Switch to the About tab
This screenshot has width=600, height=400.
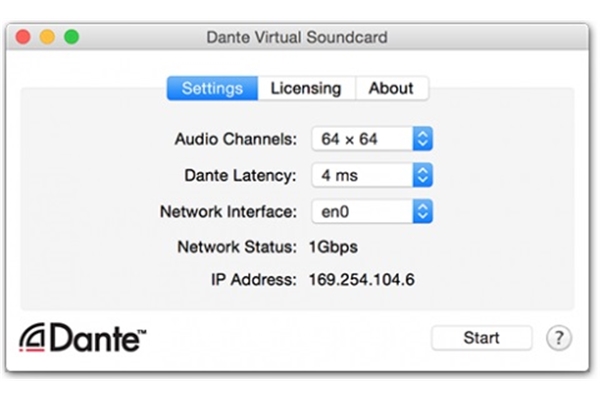391,88
